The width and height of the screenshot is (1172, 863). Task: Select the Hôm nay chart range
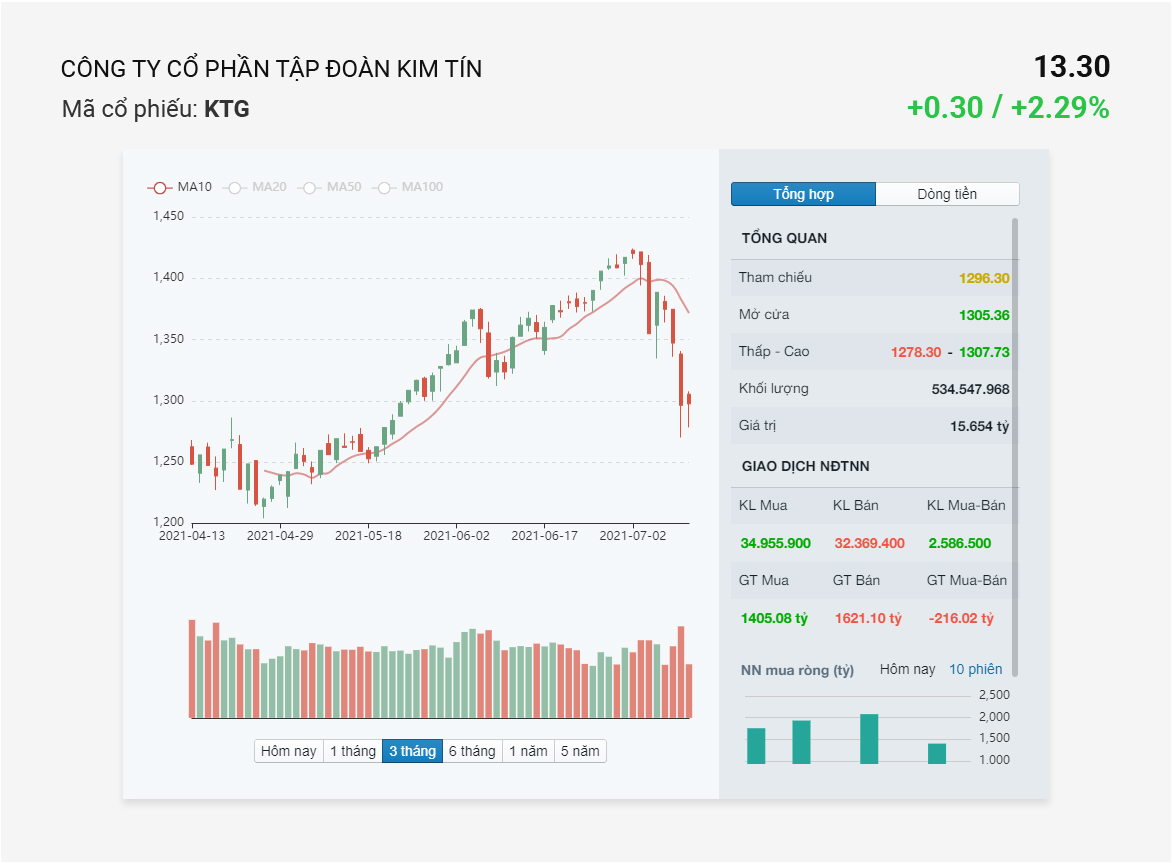click(289, 751)
